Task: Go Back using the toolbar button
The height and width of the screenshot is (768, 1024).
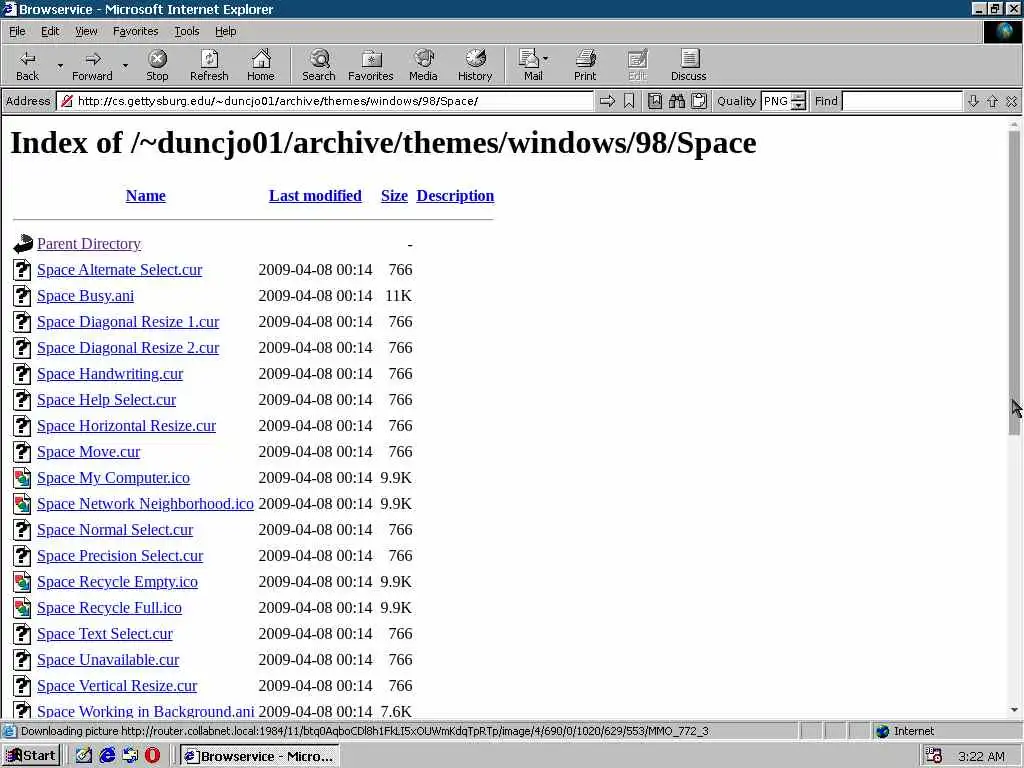Action: 27,65
